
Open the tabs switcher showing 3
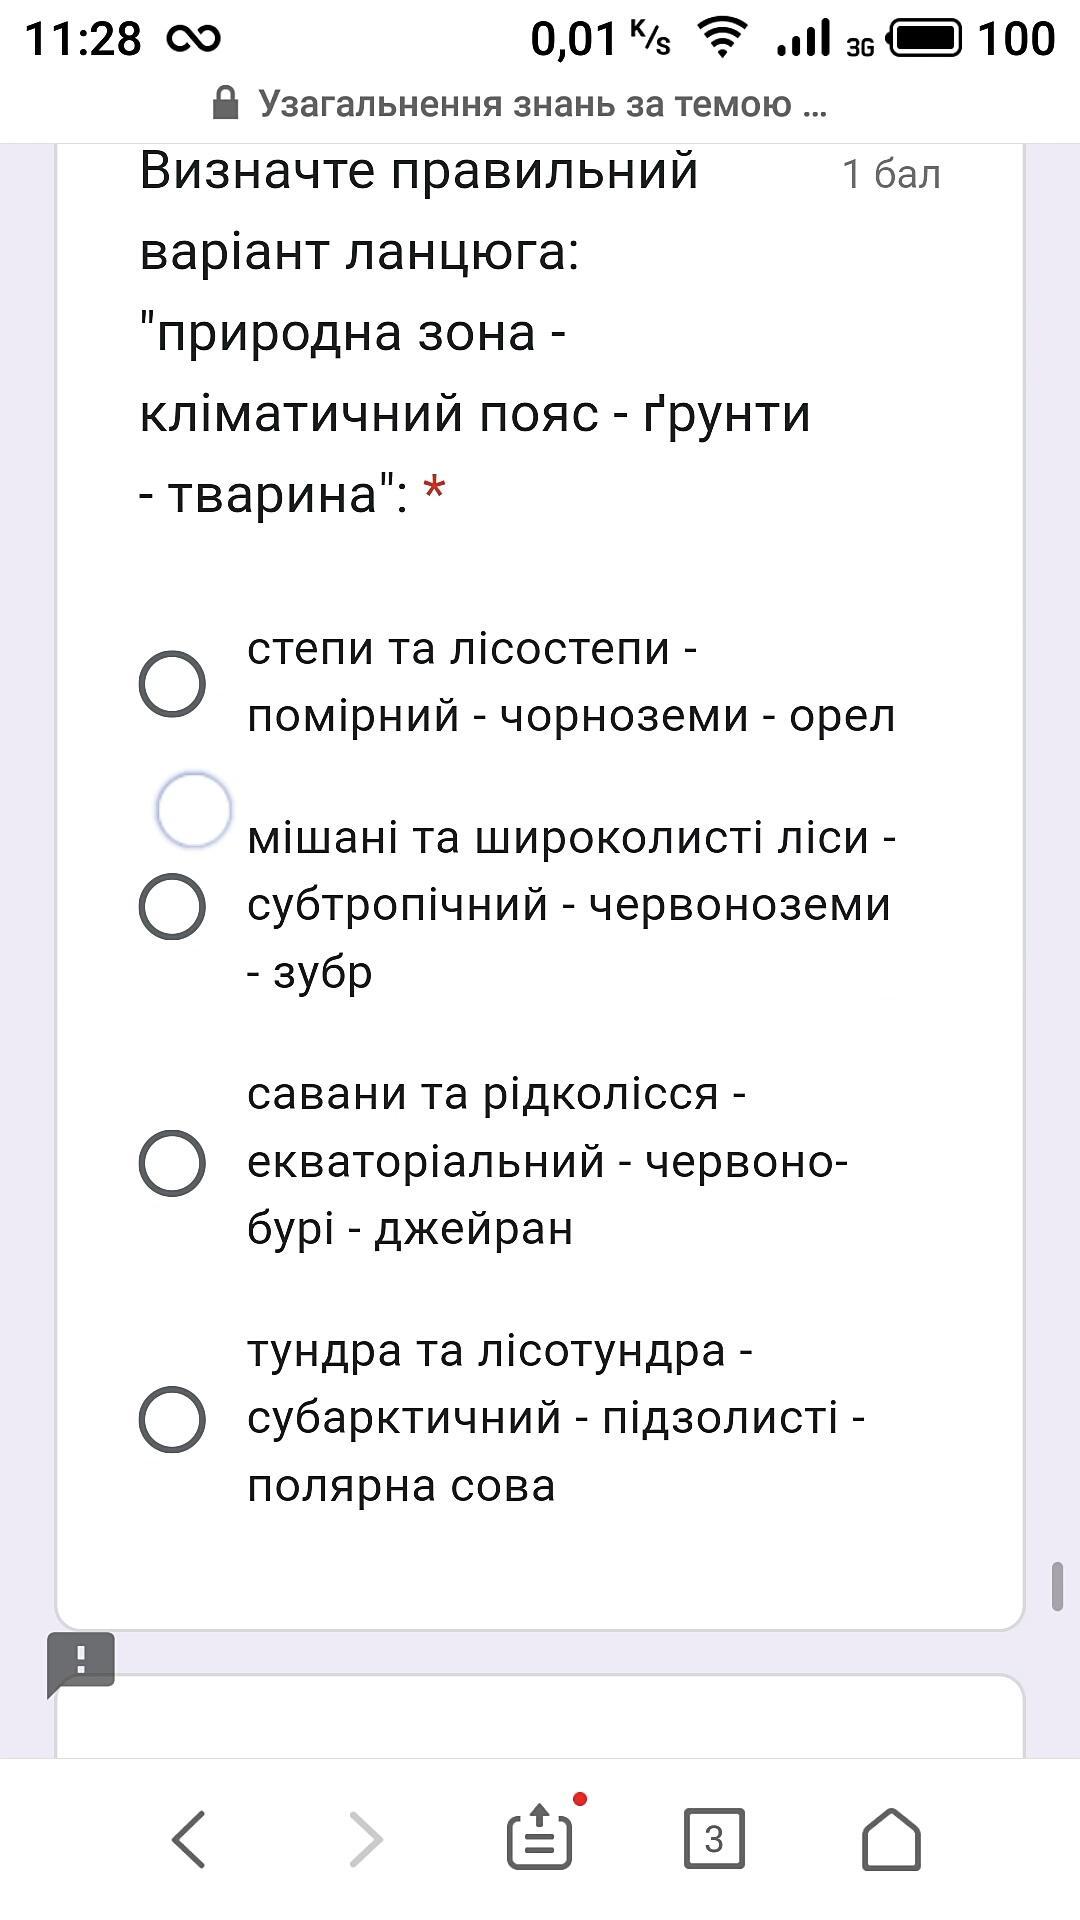714,1838
